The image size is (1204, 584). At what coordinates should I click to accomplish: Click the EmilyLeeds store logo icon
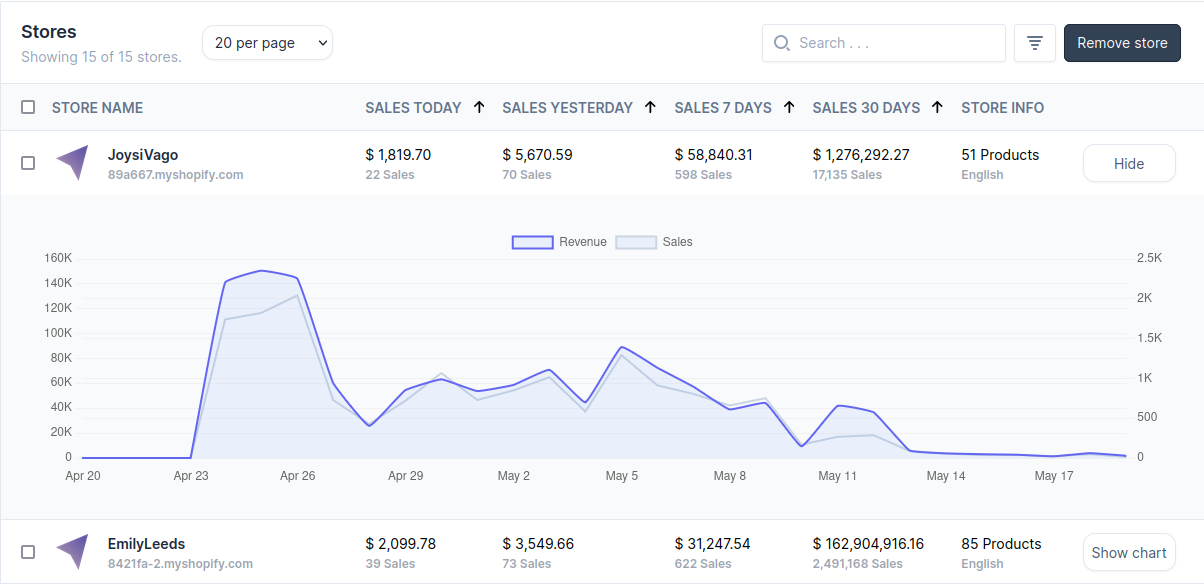[x=71, y=552]
